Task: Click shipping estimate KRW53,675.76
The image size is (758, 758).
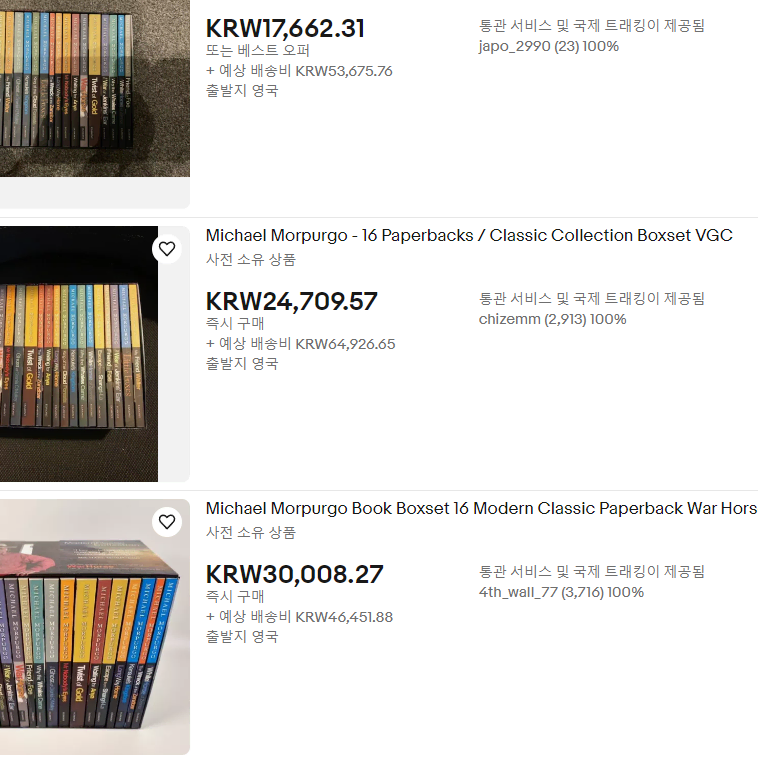Action: (x=299, y=71)
